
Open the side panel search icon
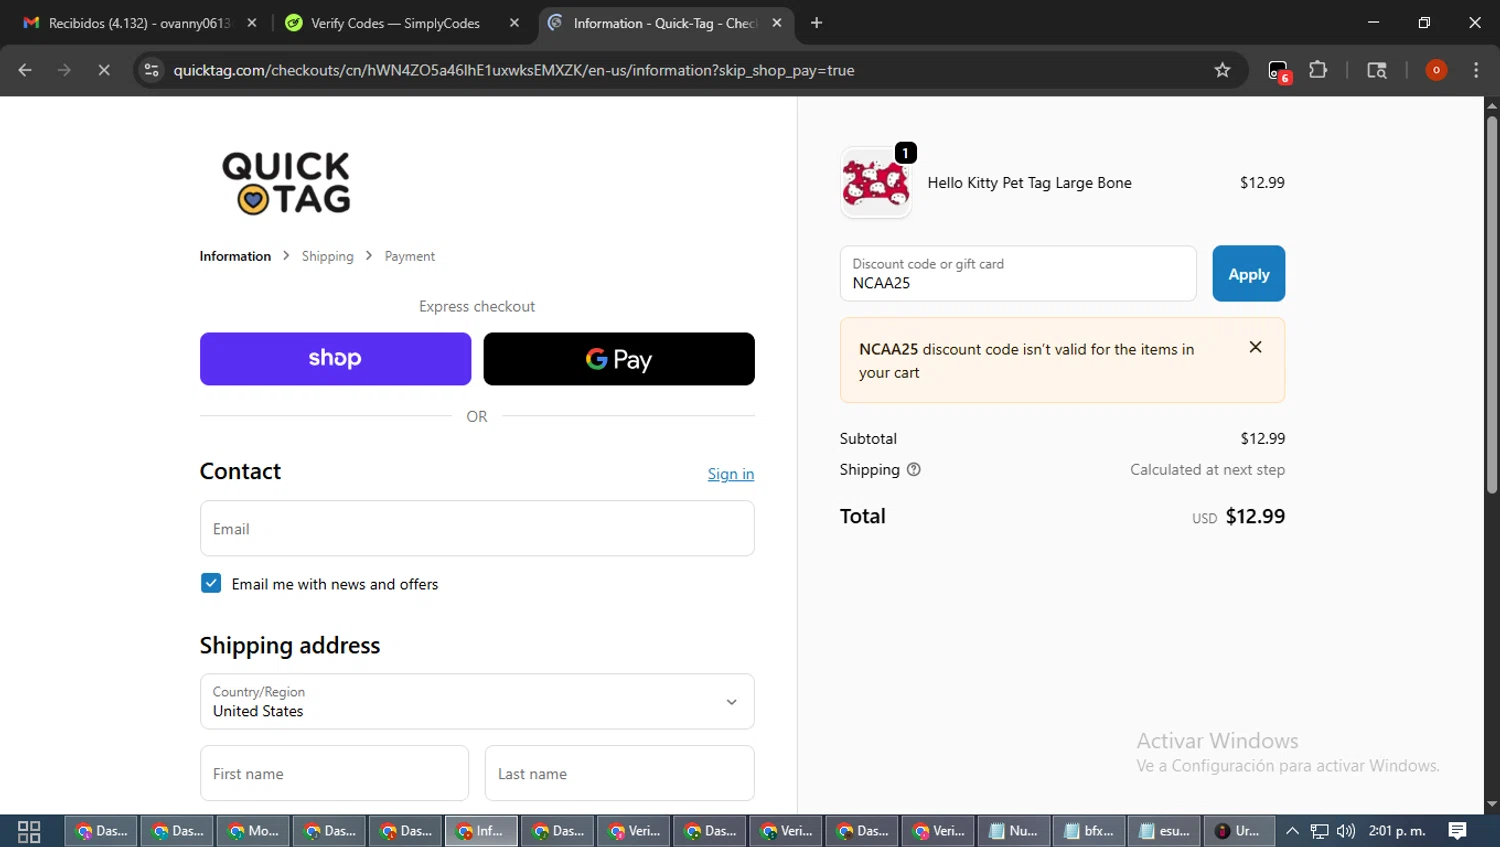[1377, 70]
